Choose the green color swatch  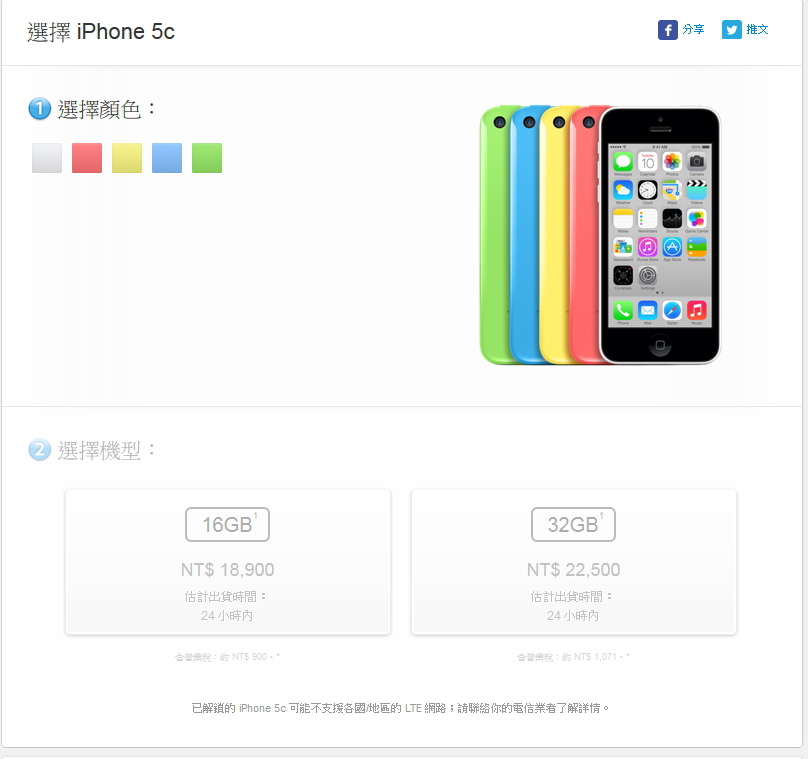point(207,158)
